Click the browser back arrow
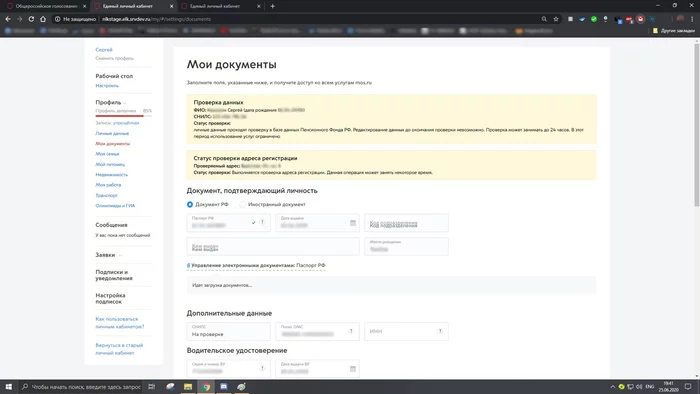The image size is (700, 394). pyautogui.click(x=8, y=19)
